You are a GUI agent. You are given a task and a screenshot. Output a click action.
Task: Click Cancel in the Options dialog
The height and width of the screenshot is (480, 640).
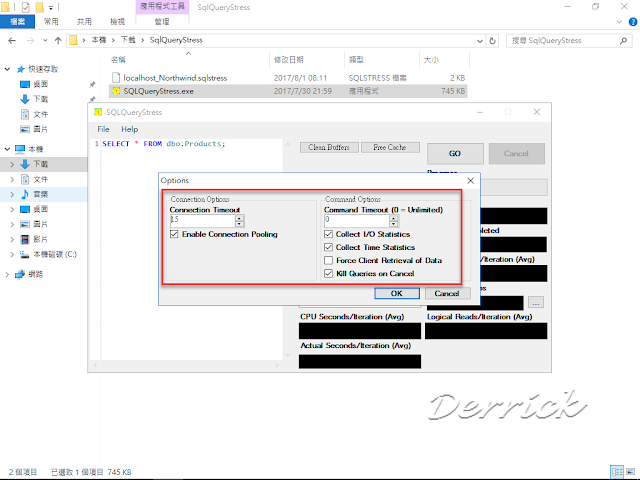[447, 293]
